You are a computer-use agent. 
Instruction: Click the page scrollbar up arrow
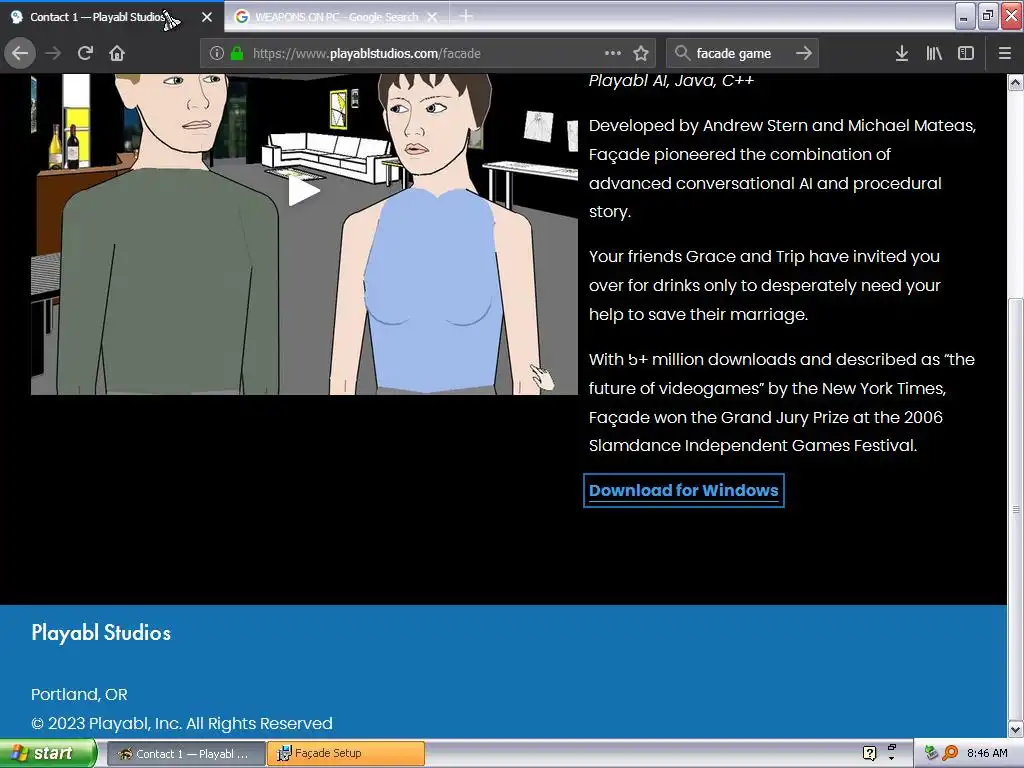coord(1015,82)
